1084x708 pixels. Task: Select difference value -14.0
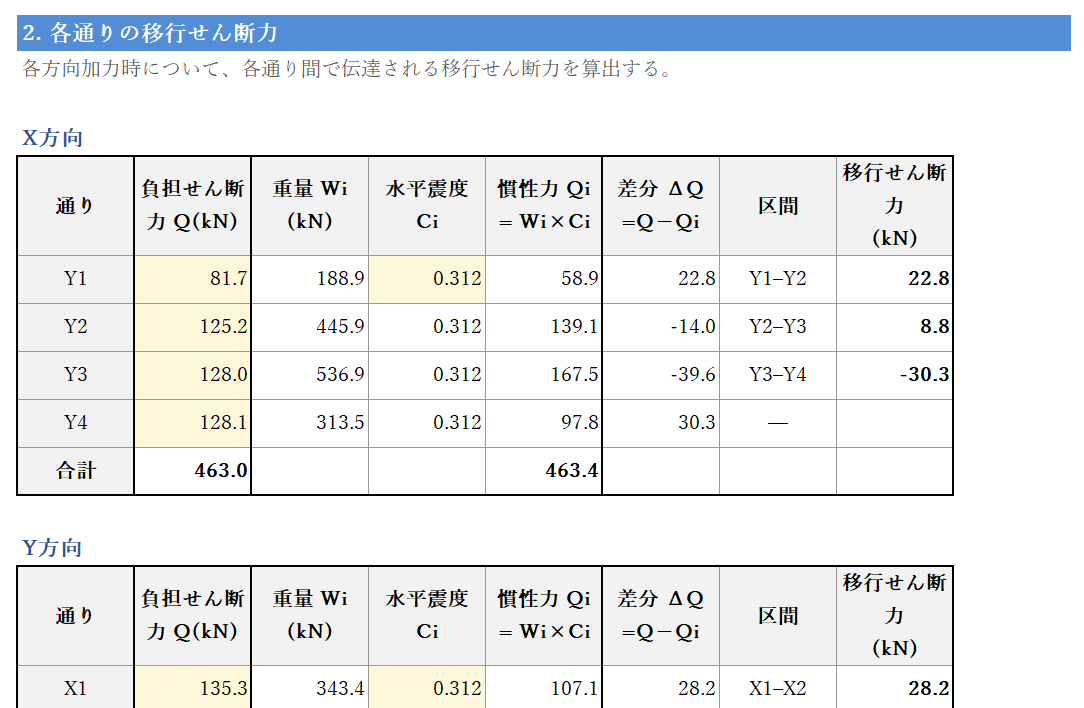[661, 327]
